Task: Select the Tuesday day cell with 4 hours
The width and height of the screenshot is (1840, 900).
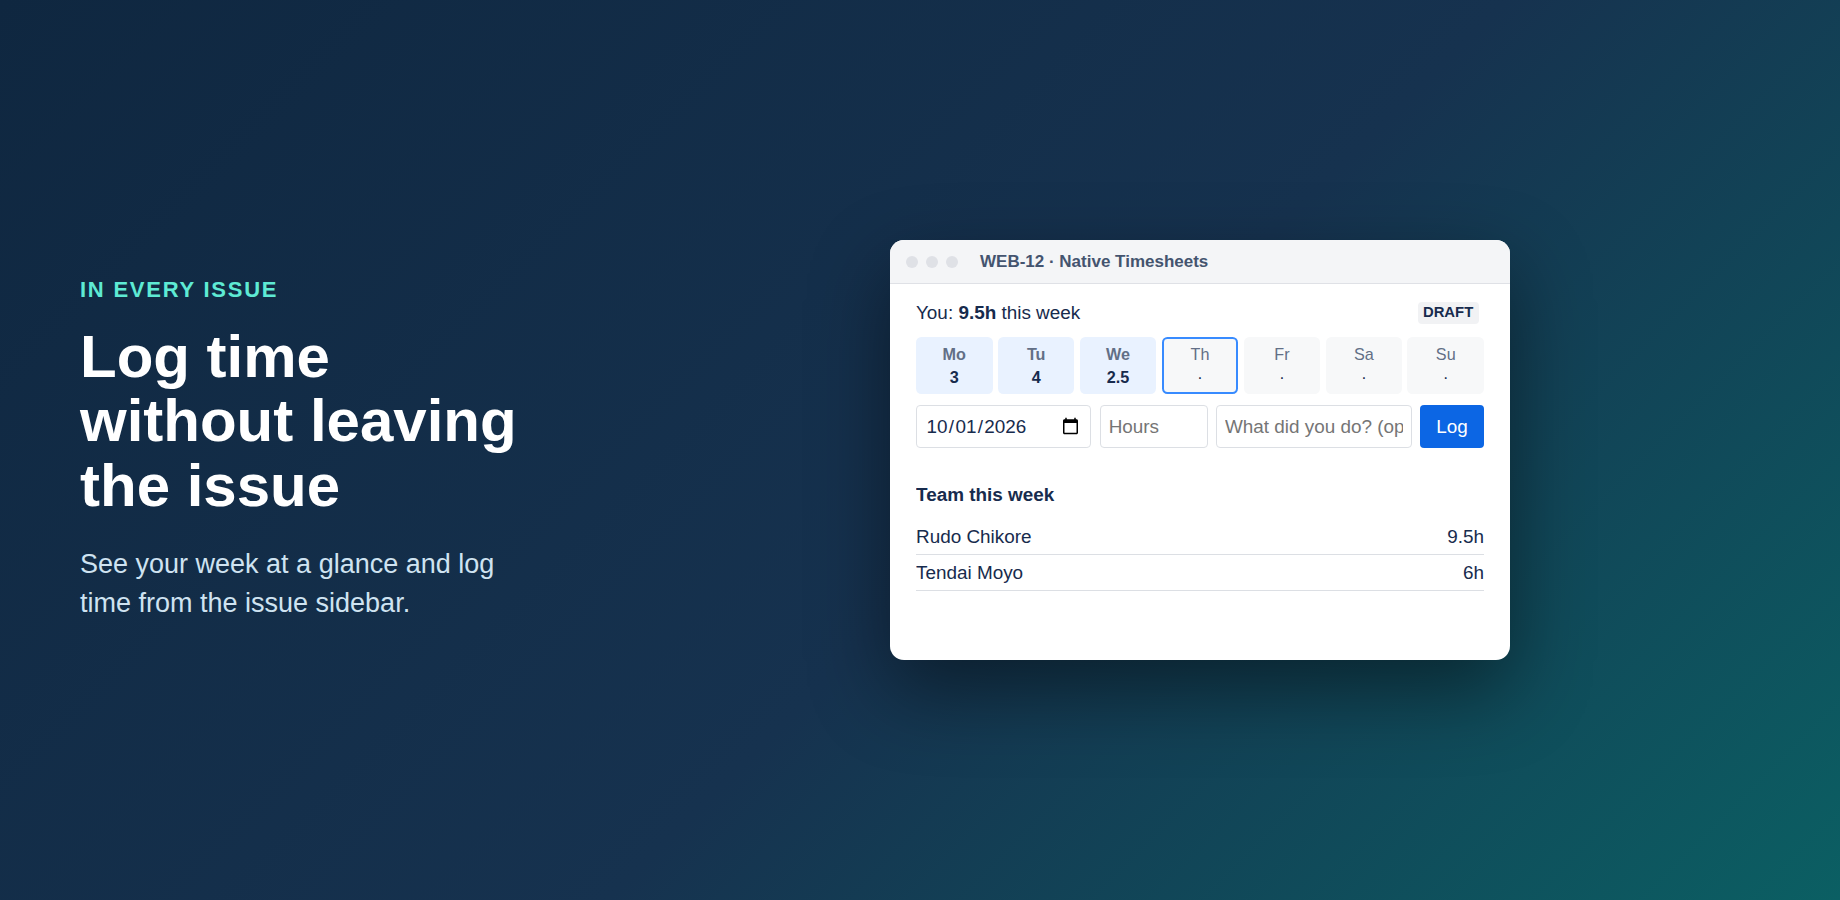Action: [x=1036, y=366]
